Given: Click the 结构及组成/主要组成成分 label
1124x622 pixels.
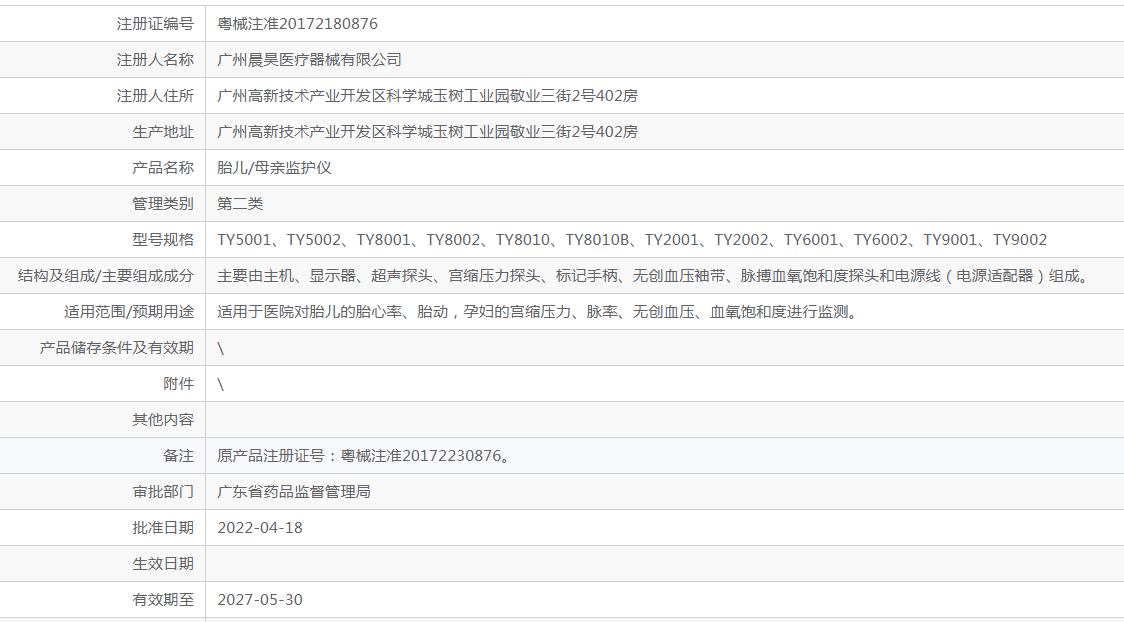Looking at the screenshot, I should point(106,276).
